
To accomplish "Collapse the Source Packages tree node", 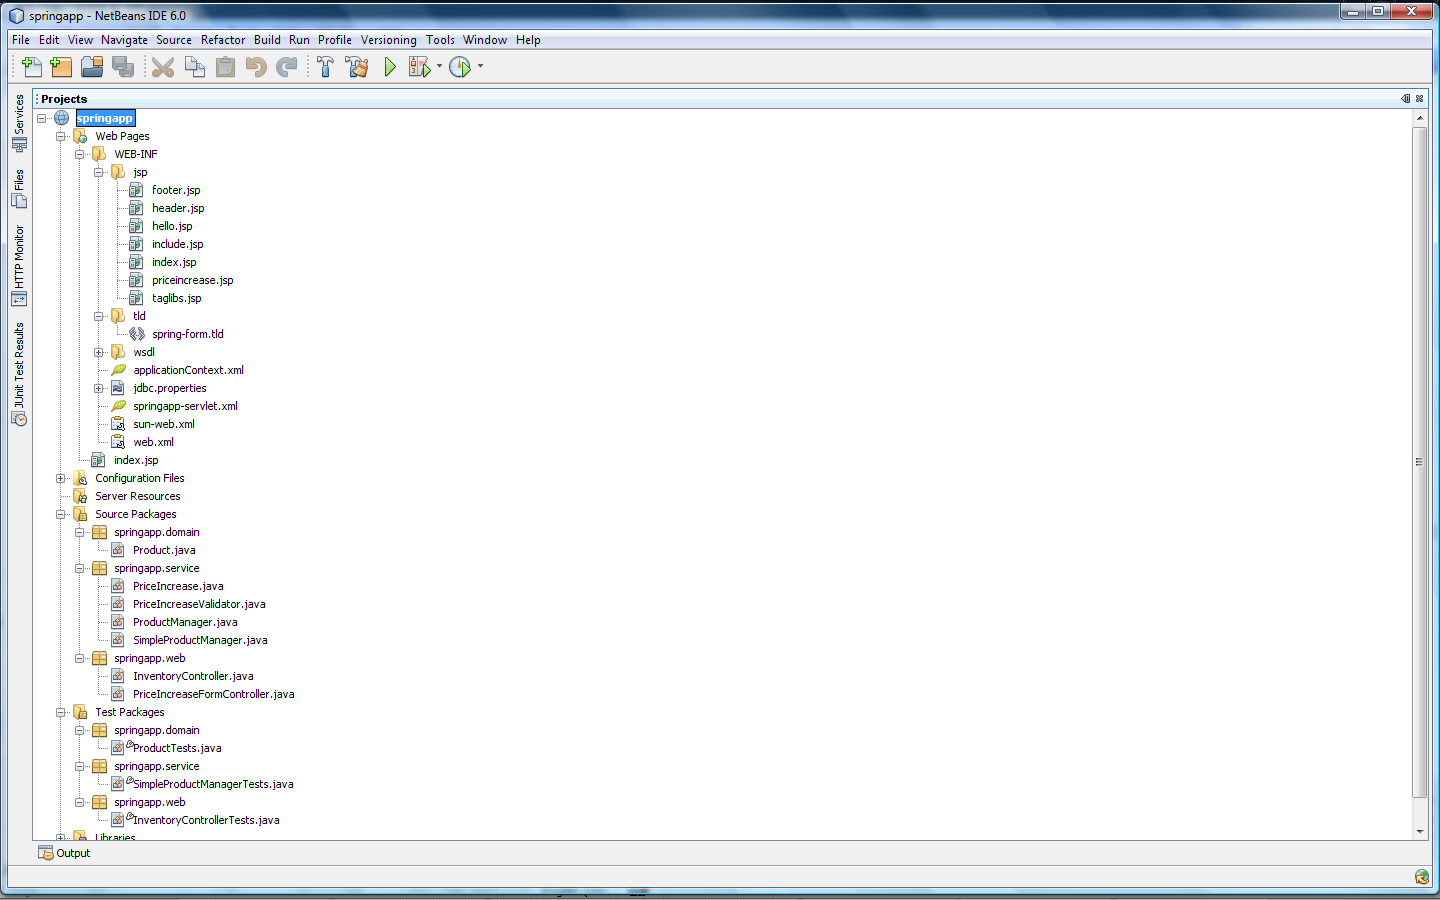I will pos(61,515).
